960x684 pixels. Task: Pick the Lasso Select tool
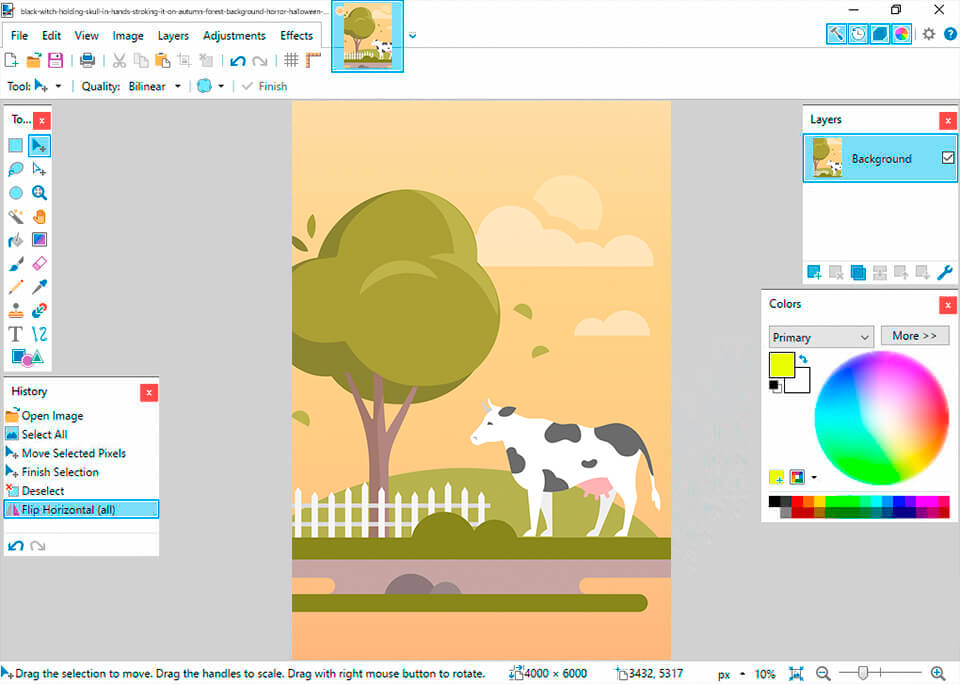tap(14, 169)
